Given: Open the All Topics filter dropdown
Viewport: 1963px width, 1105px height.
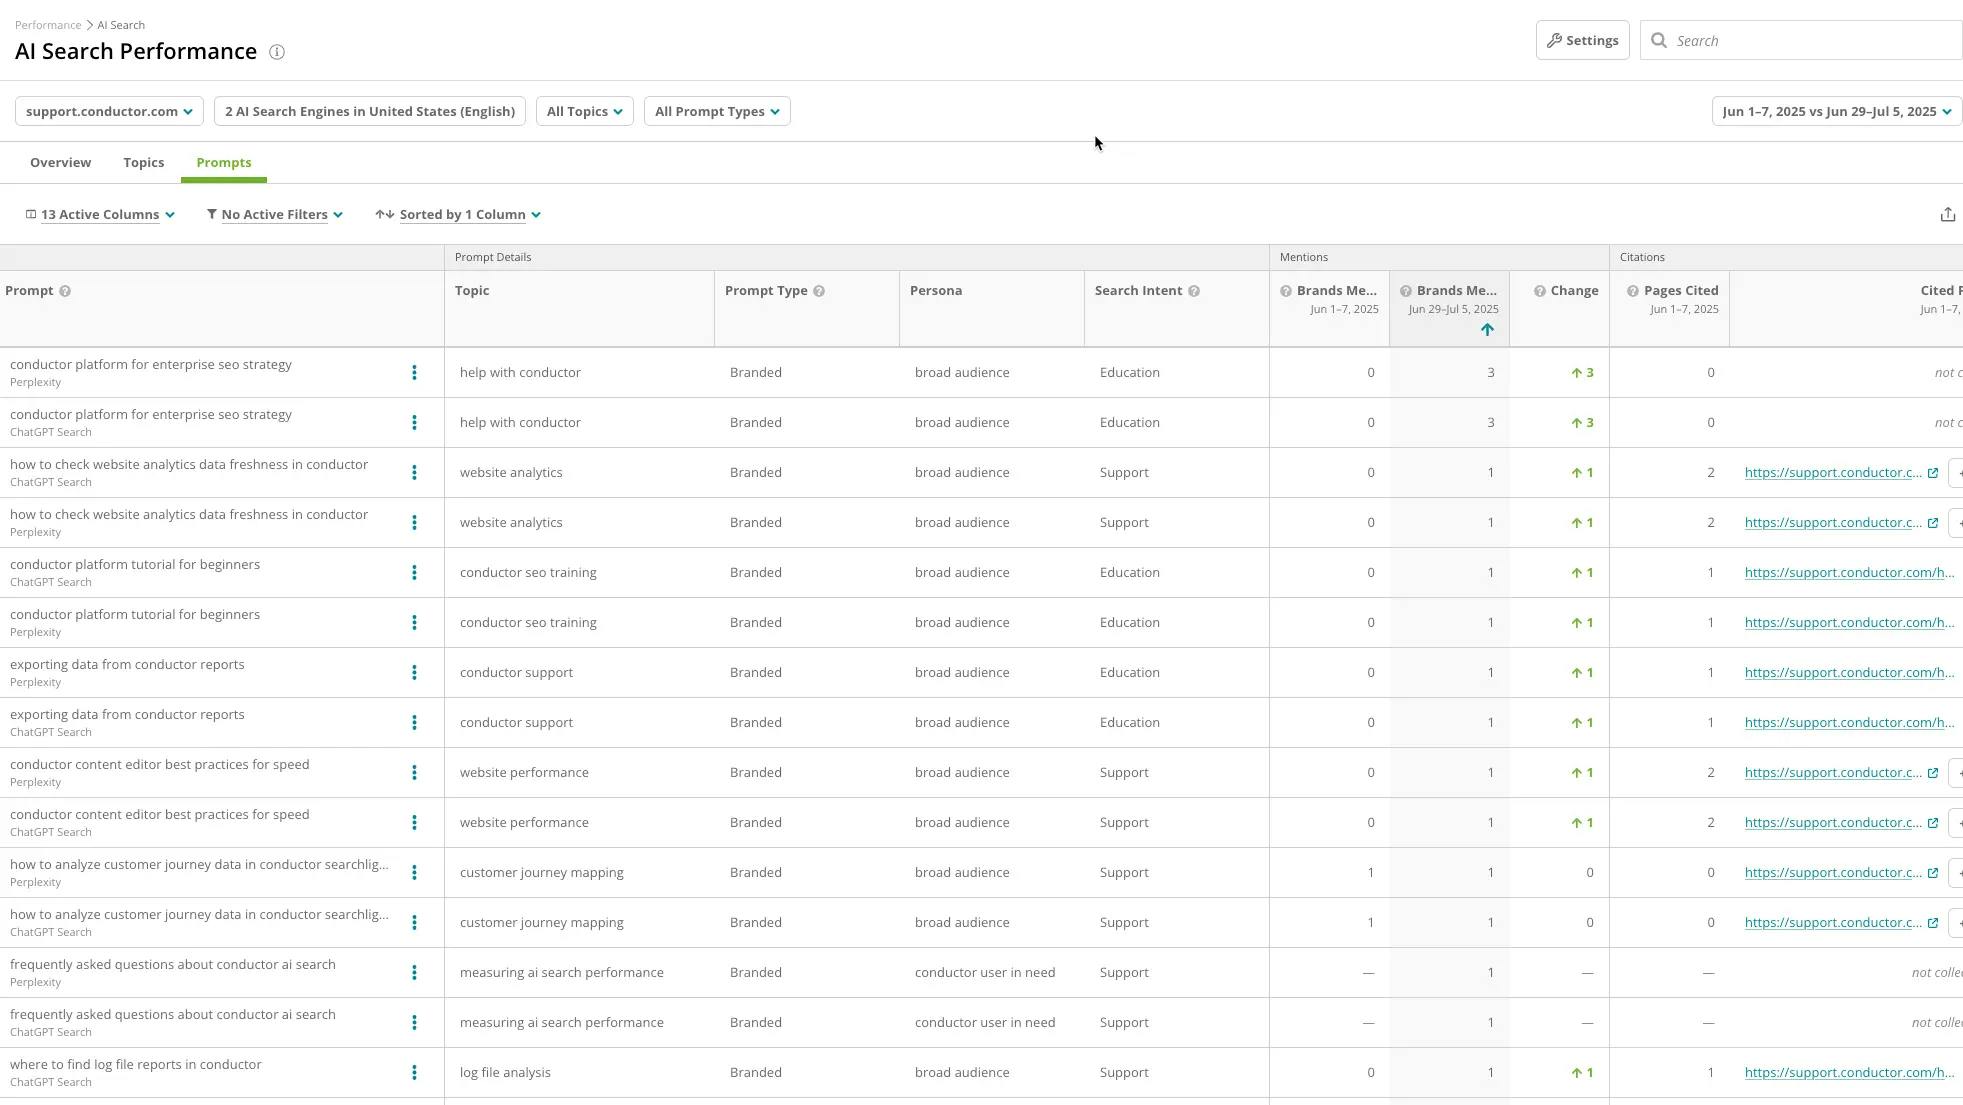Looking at the screenshot, I should pos(584,111).
